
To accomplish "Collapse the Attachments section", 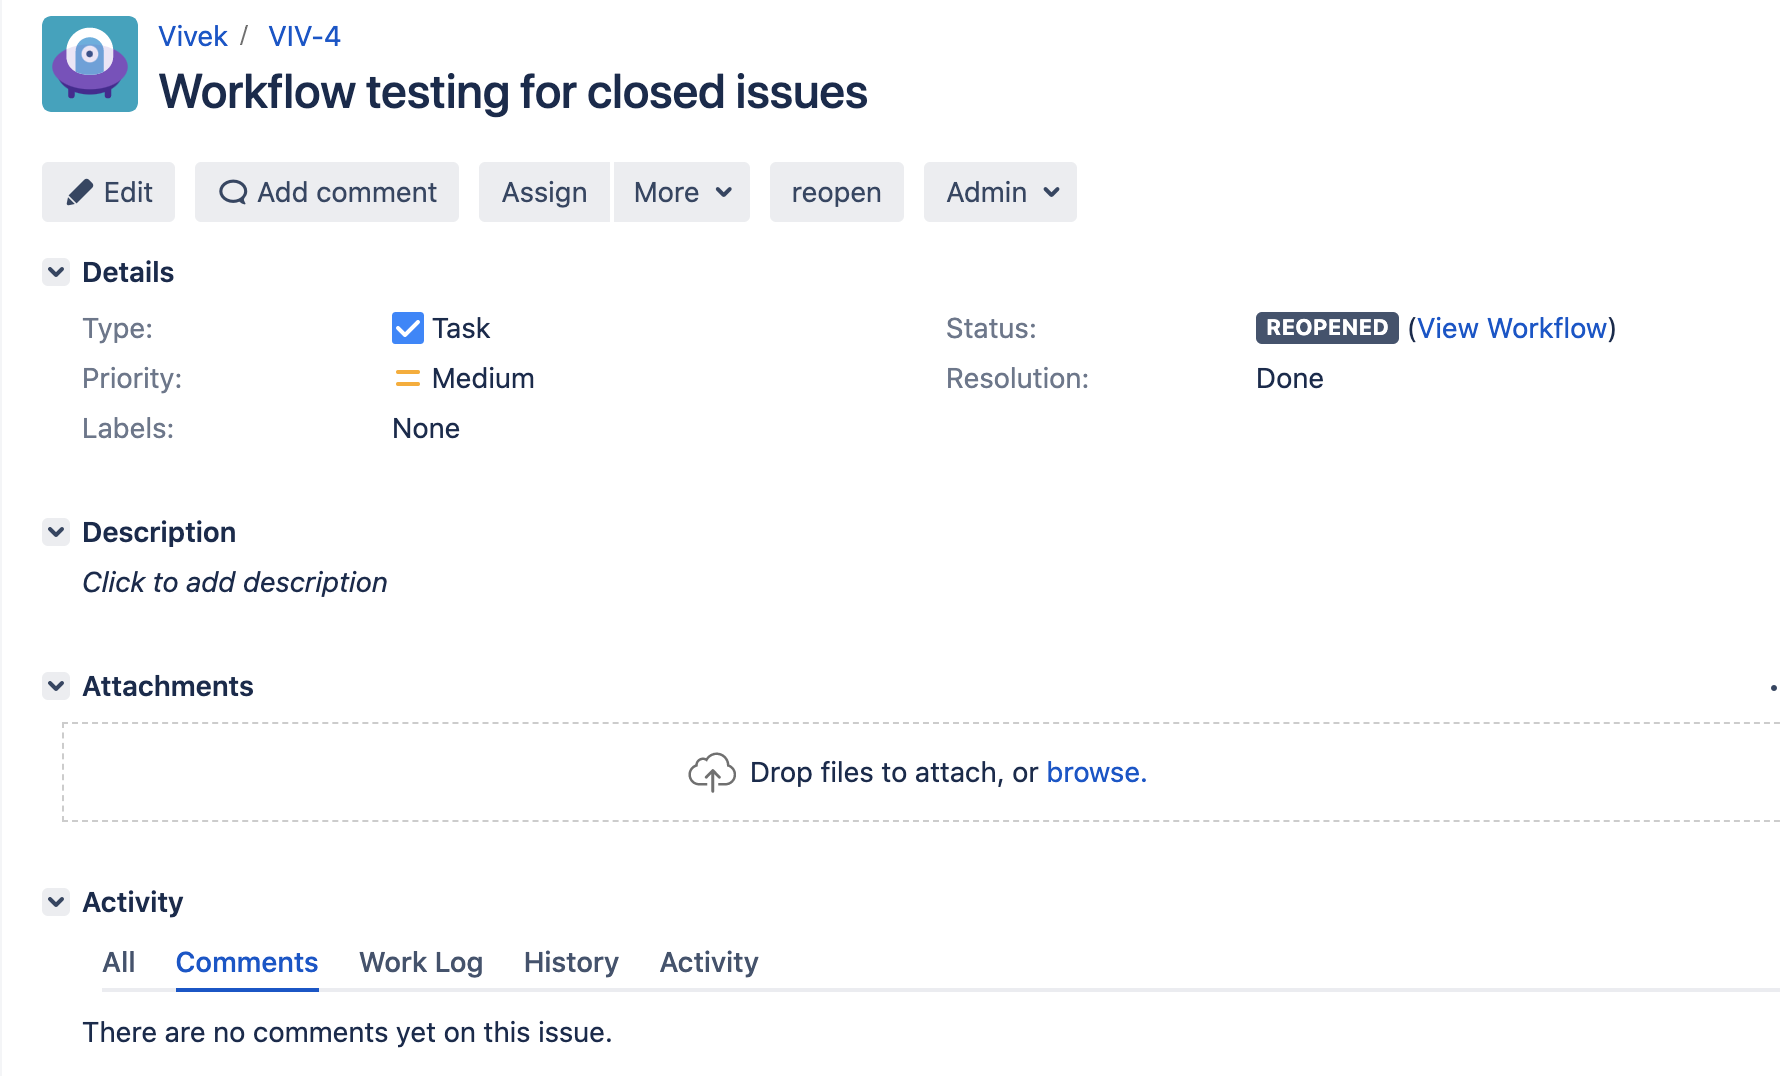I will click(56, 686).
